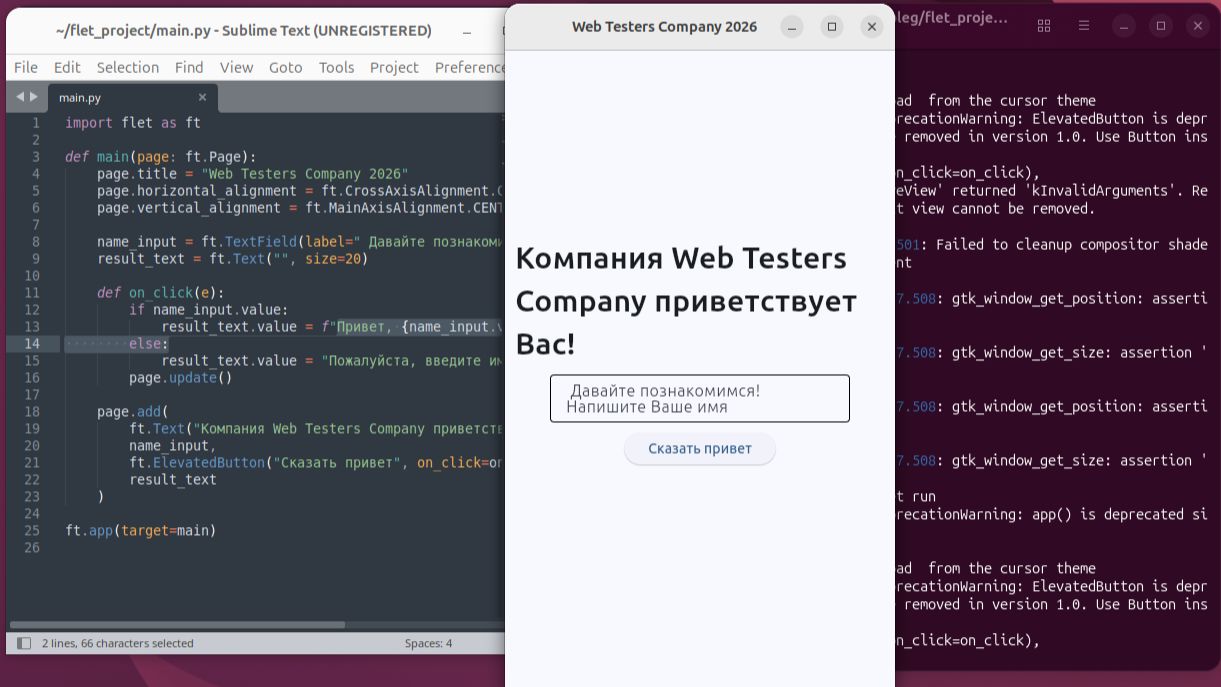Focus the 'Давайте познакомимся!' name input field
The height and width of the screenshot is (687, 1221).
click(700, 399)
